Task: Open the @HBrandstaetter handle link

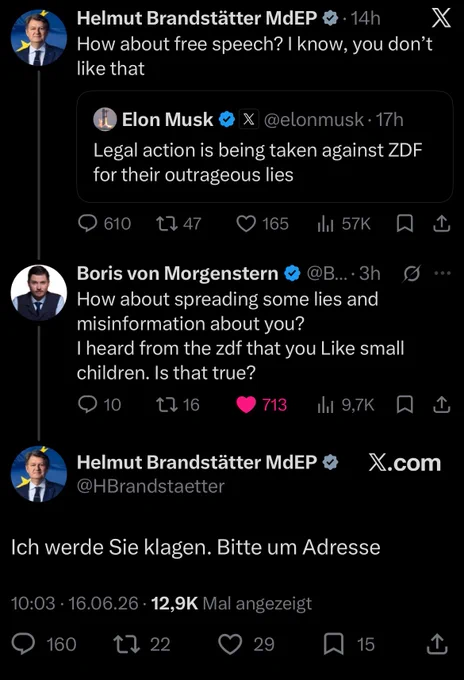Action: tap(150, 486)
